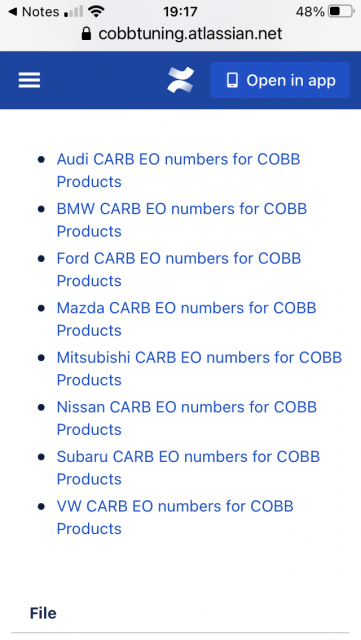Tap the padlock icon beside the URL
Viewport: 361px width, 640px height.
coord(86,33)
